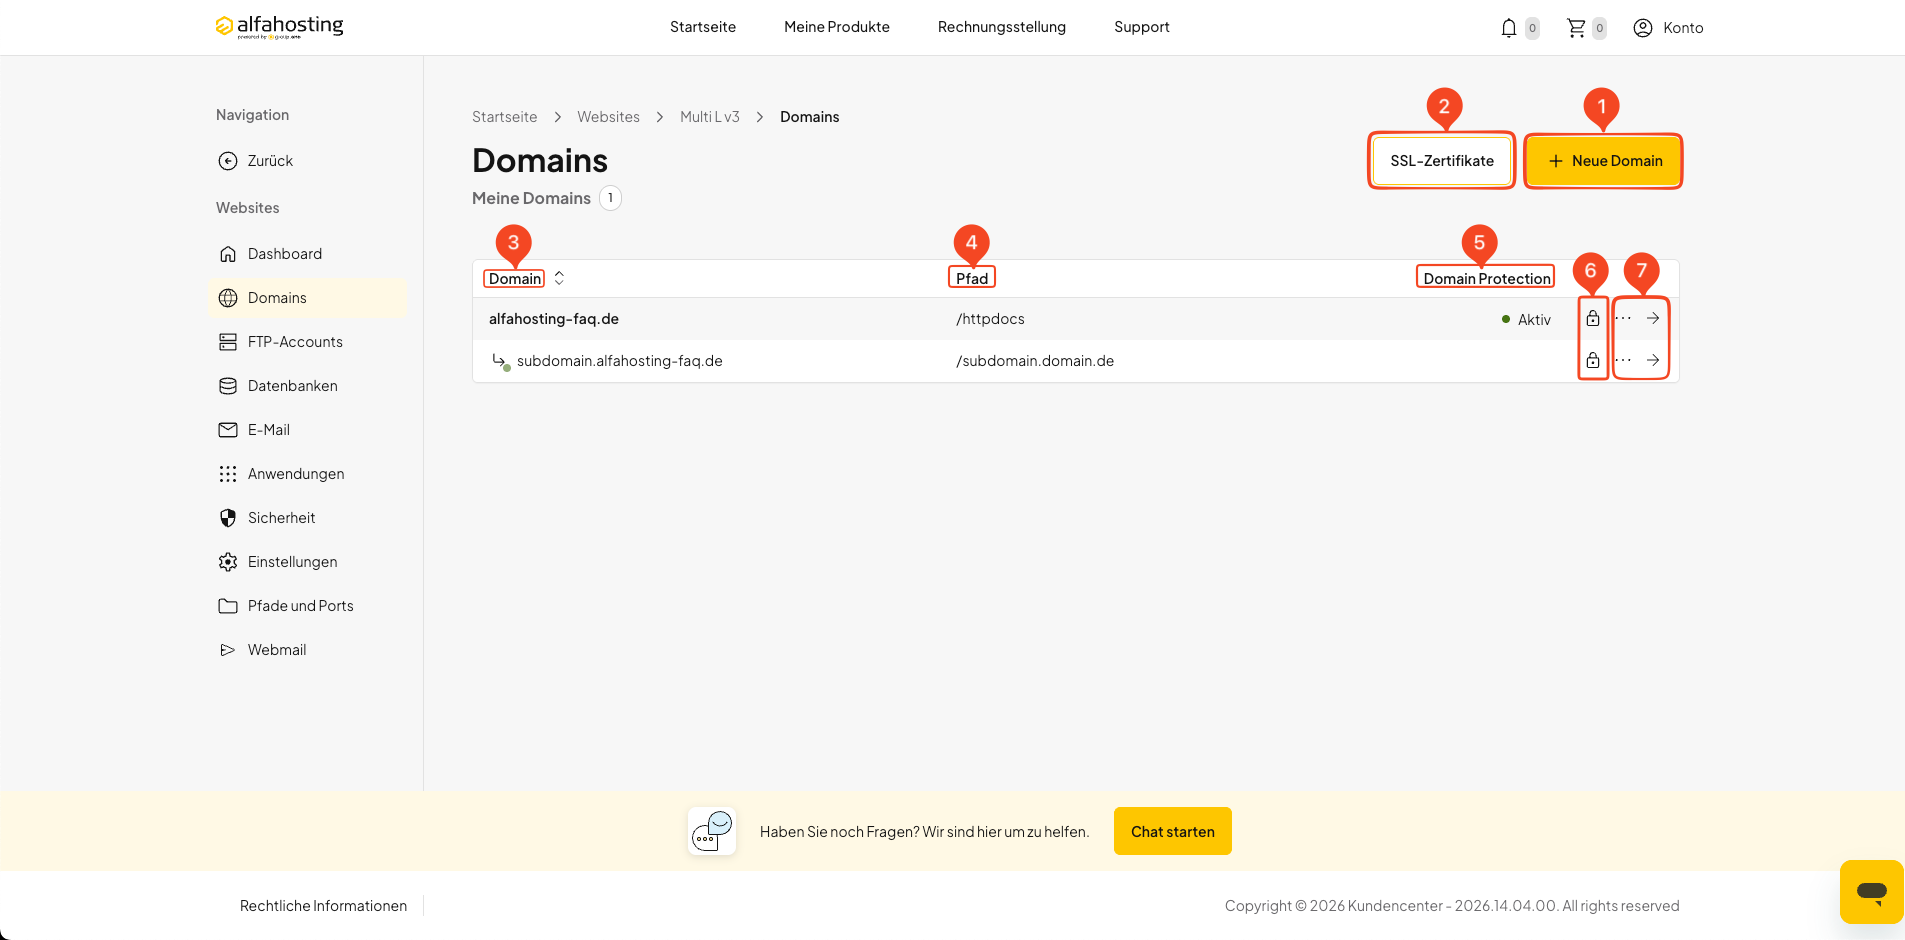Click the Startseite breadcrumb link

pyautogui.click(x=504, y=117)
